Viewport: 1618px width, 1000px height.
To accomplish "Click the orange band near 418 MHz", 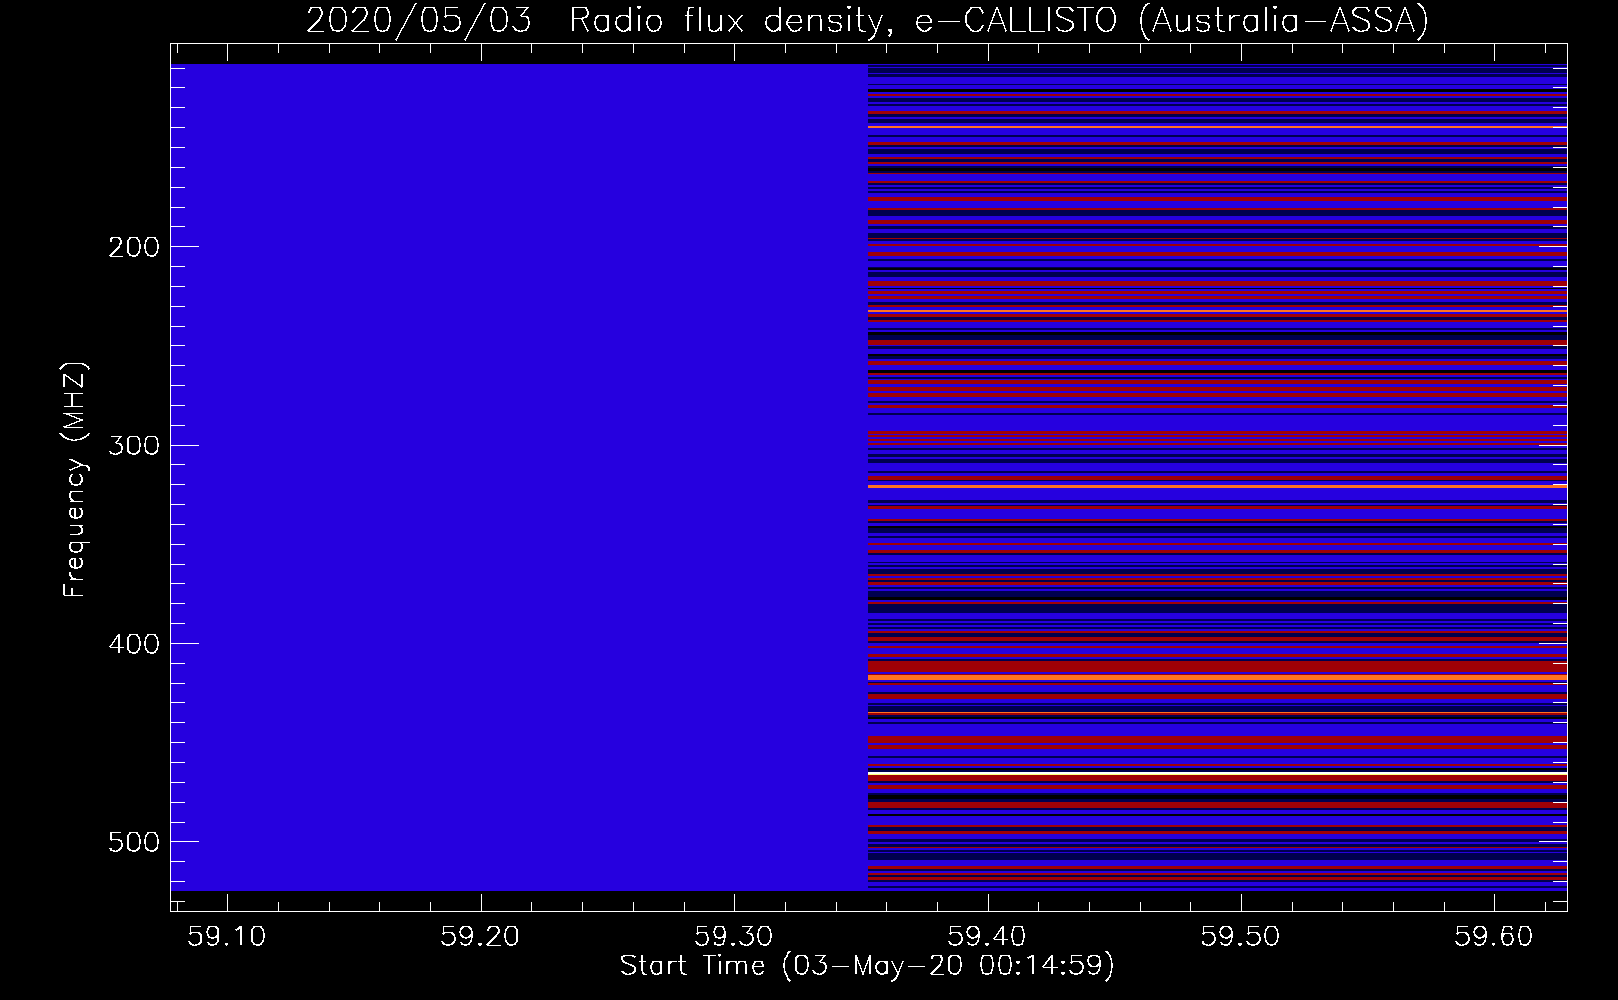I will click(1217, 677).
